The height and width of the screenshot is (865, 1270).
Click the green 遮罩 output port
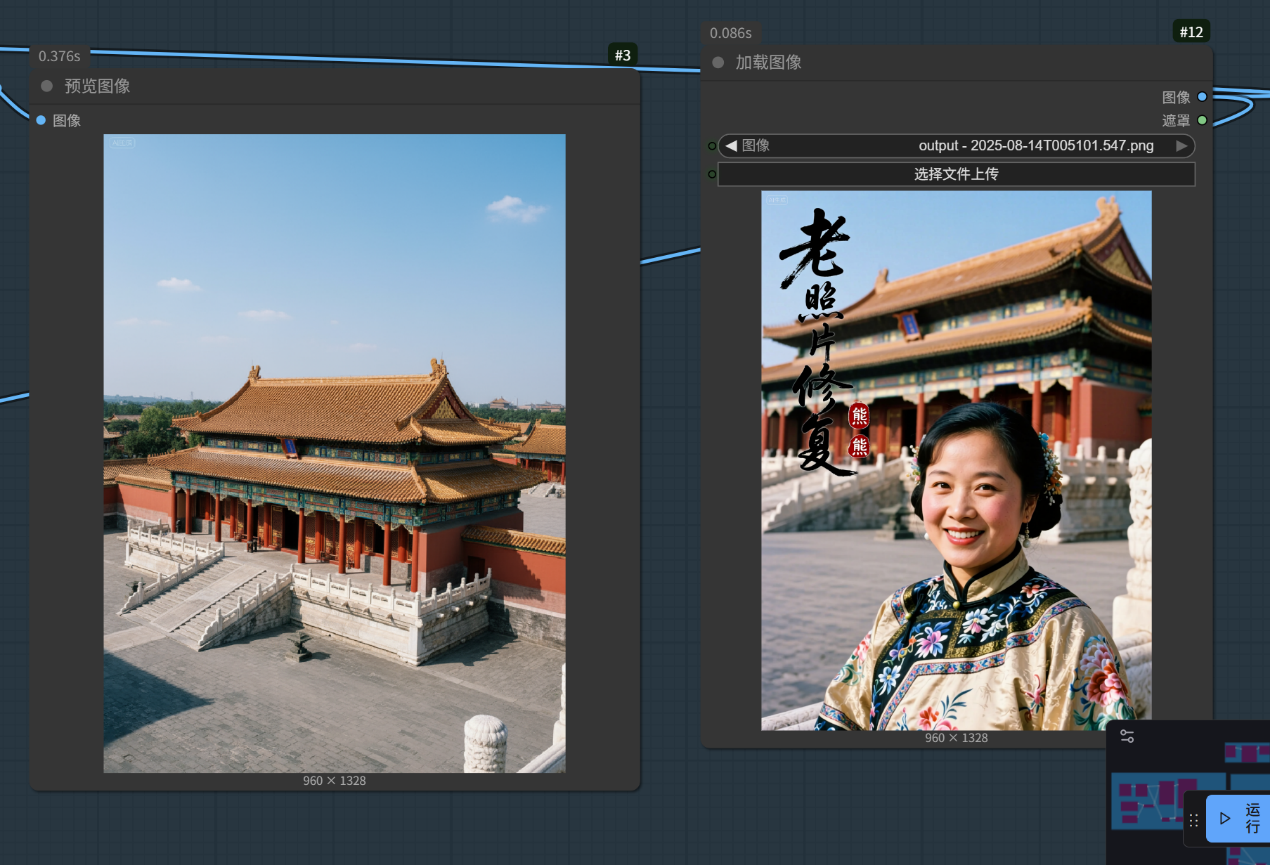[1202, 120]
